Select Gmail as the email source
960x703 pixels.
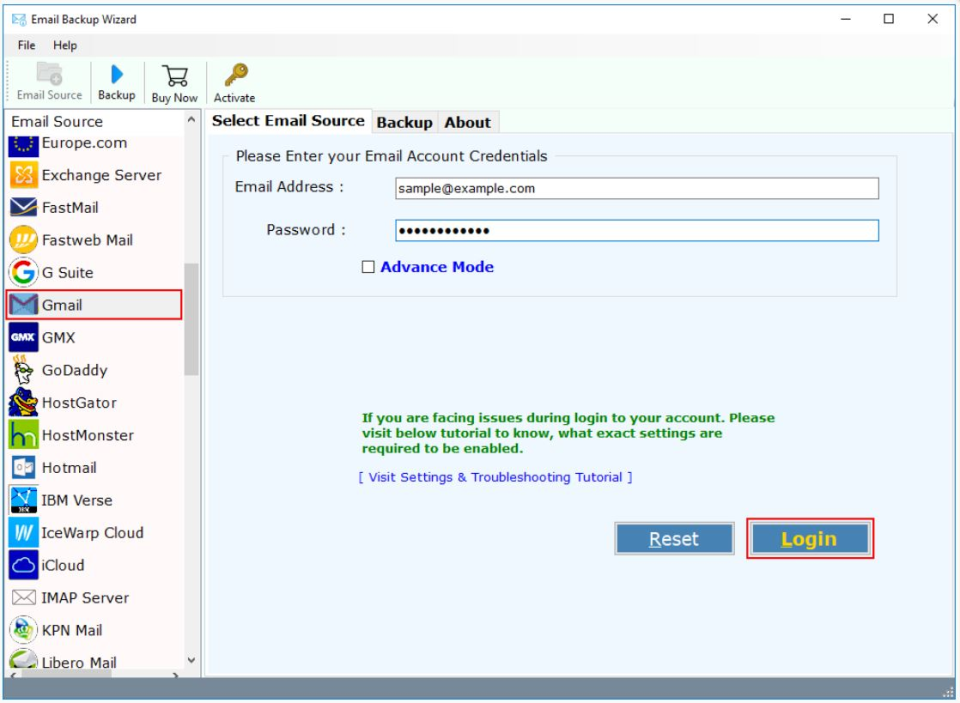(x=62, y=304)
